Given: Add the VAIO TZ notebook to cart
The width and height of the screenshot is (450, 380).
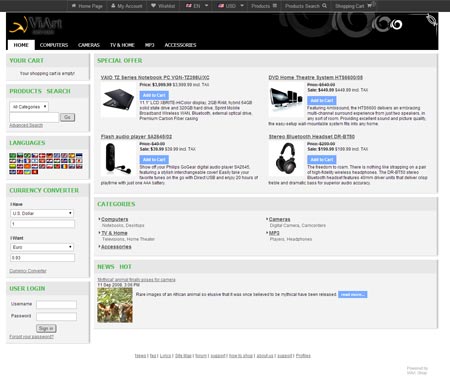Looking at the screenshot, I should [x=154, y=95].
